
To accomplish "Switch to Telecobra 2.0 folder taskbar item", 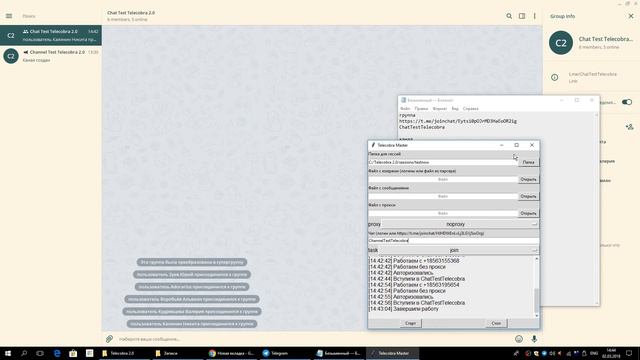I will [124, 353].
